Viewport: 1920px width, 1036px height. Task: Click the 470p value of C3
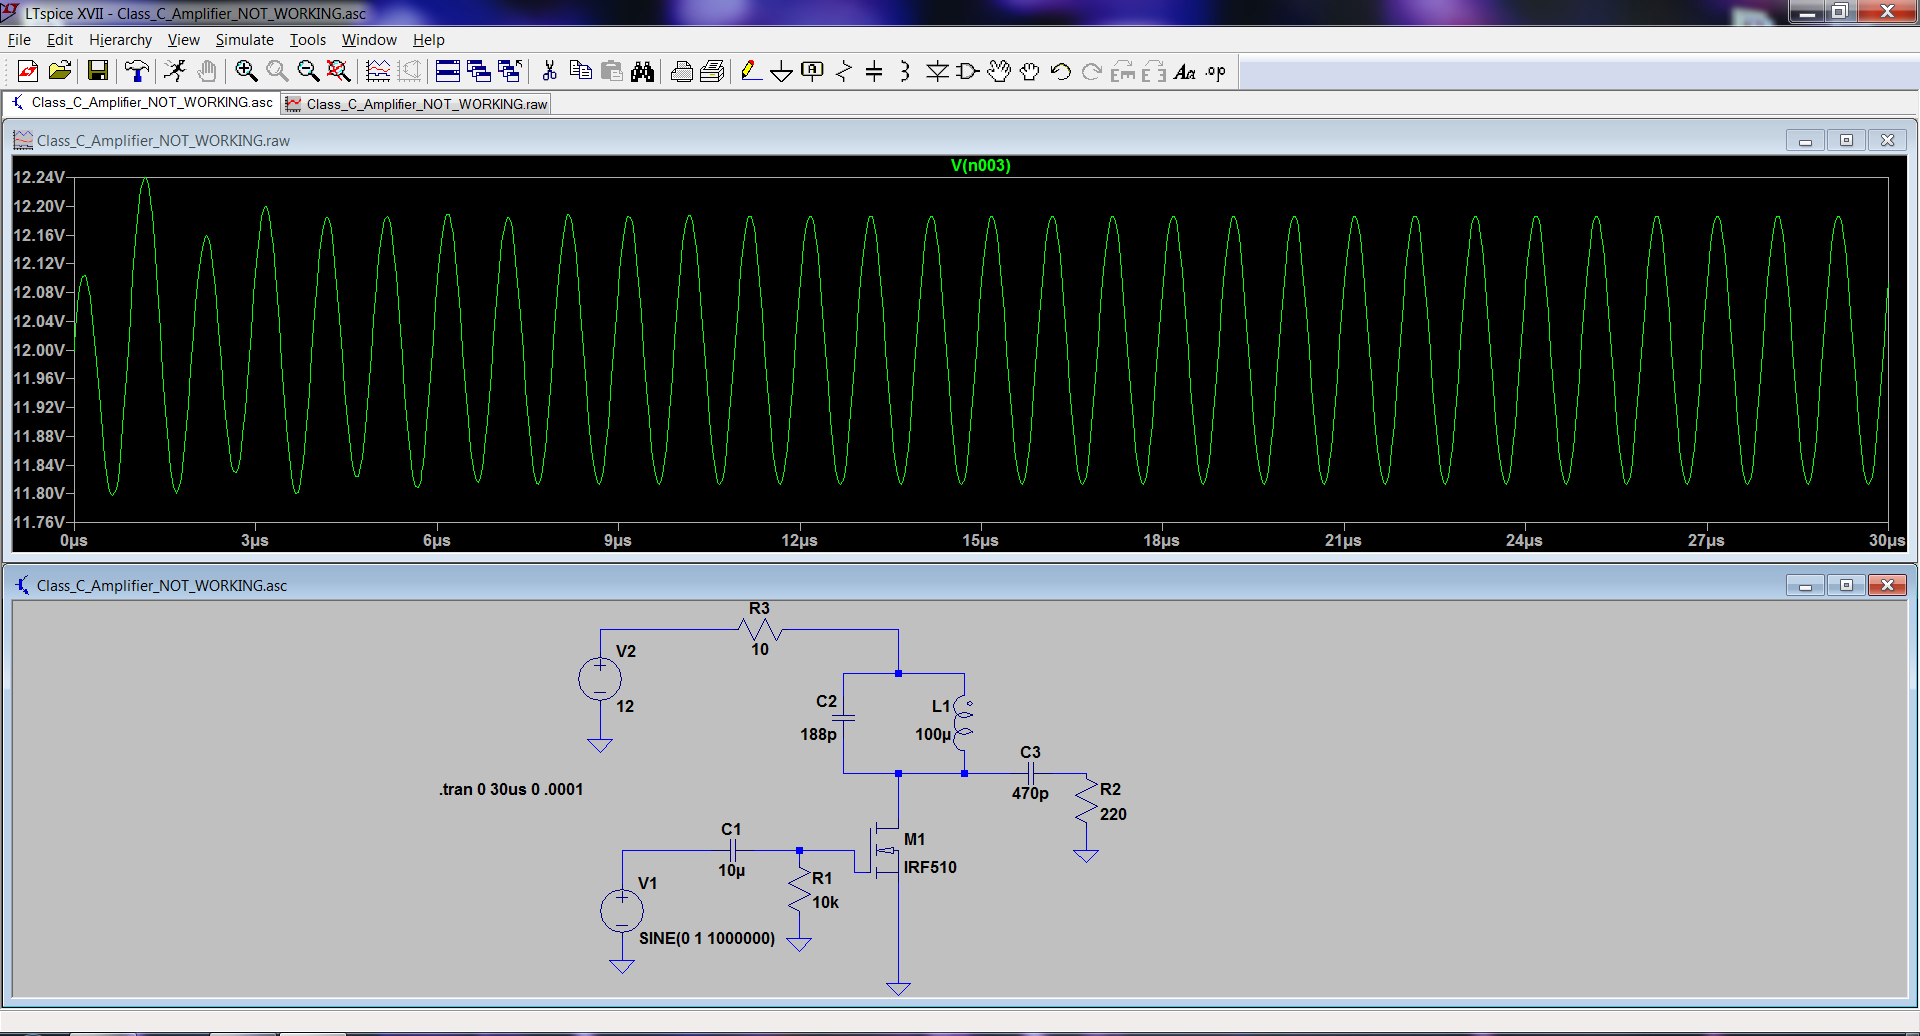pyautogui.click(x=1030, y=793)
